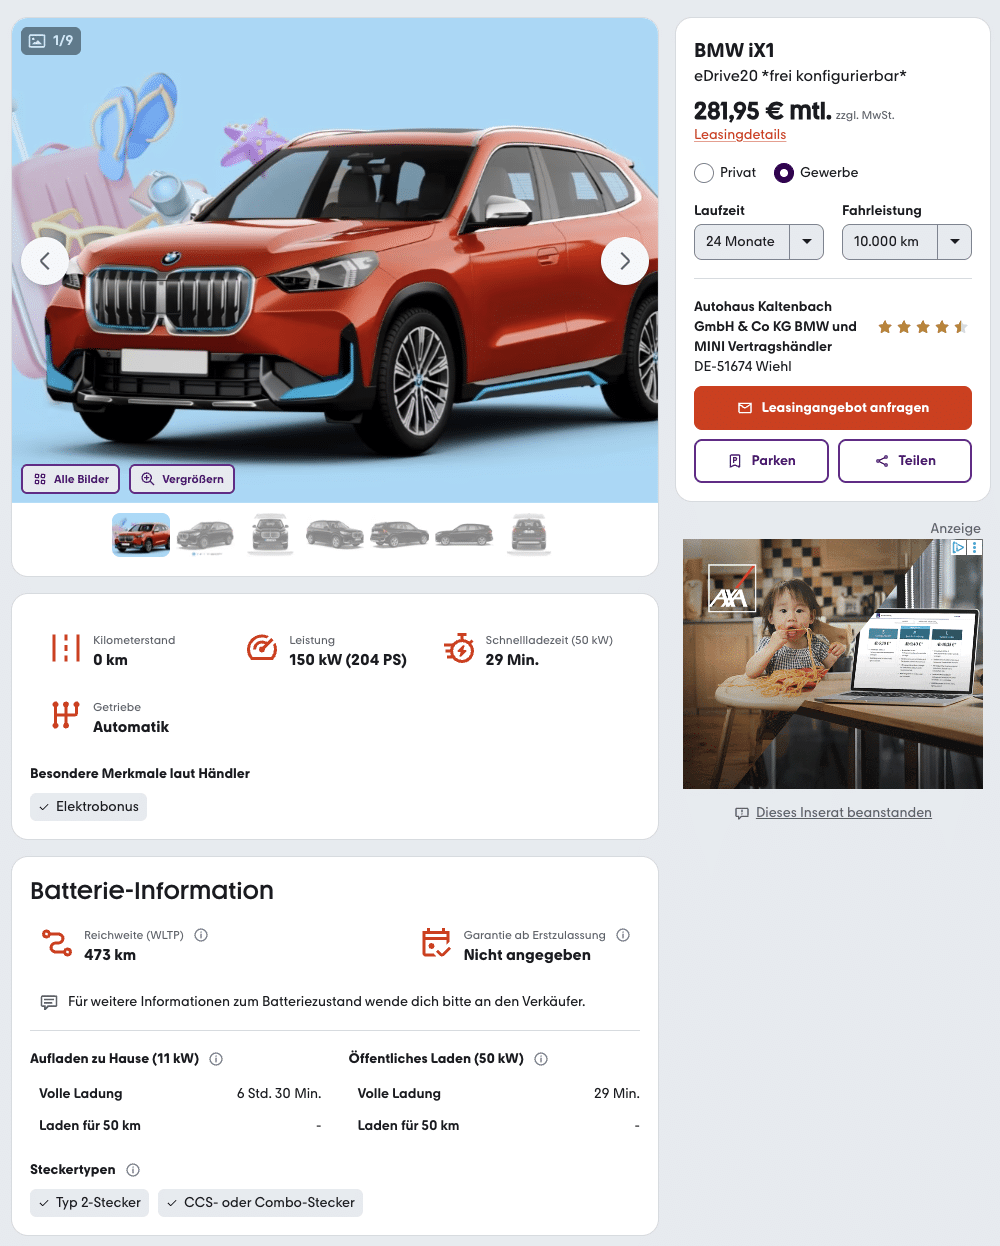Viewport: 1000px width, 1246px height.
Task: Enlarge image with Vergrößern button
Action: 182,479
